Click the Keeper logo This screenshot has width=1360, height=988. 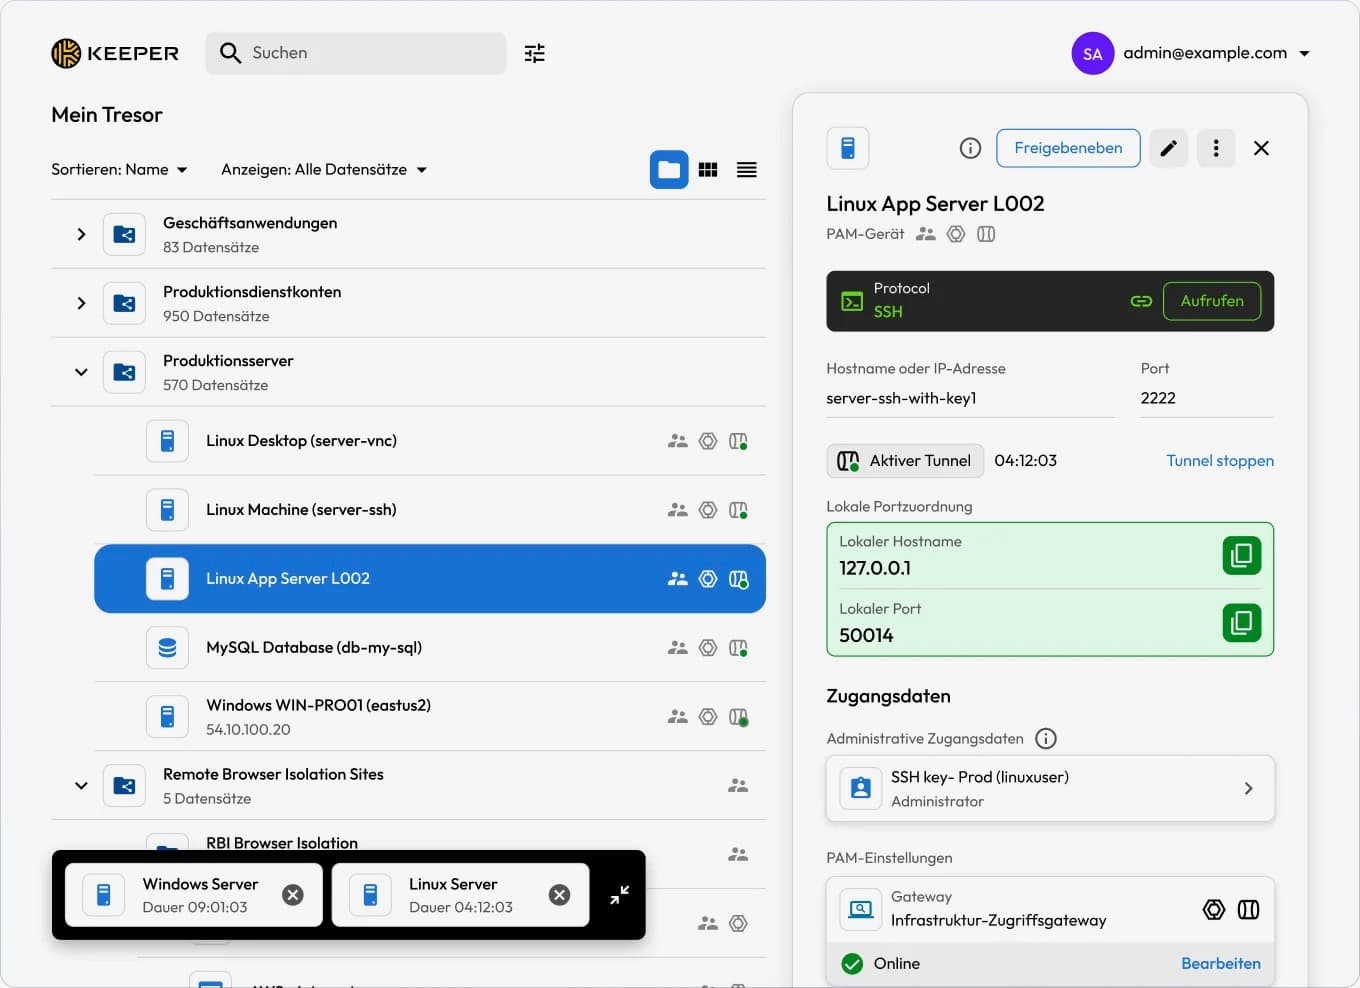click(115, 53)
